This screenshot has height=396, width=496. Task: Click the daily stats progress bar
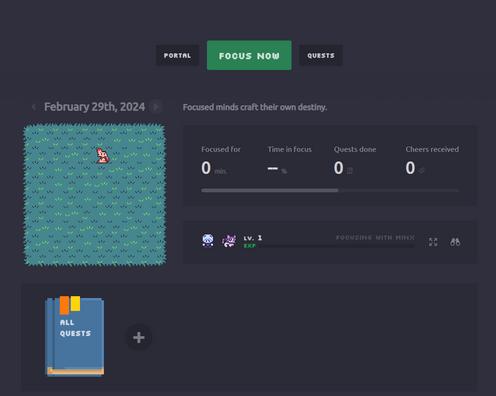[x=330, y=190]
